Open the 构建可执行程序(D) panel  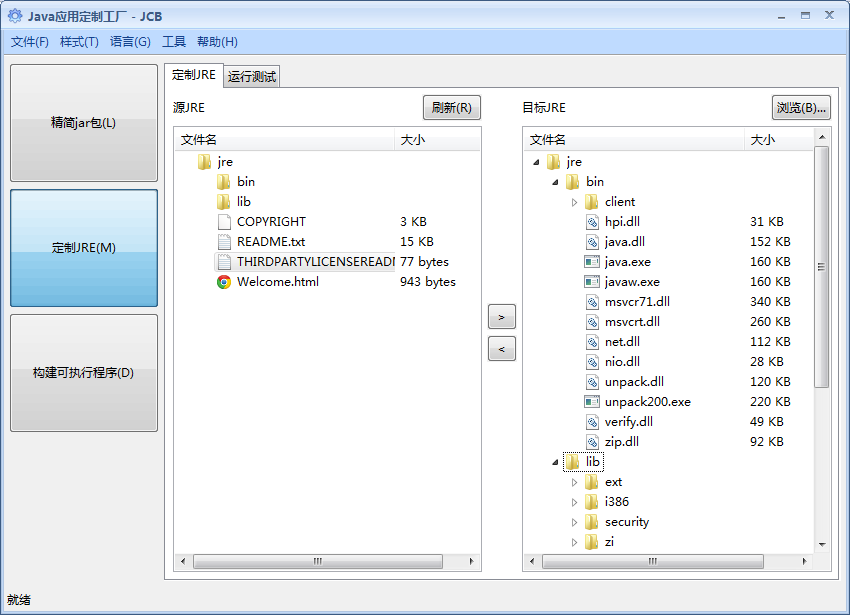(x=84, y=373)
